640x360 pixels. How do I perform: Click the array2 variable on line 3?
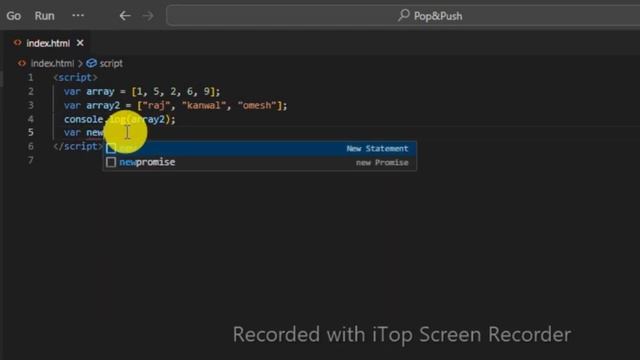click(x=103, y=105)
